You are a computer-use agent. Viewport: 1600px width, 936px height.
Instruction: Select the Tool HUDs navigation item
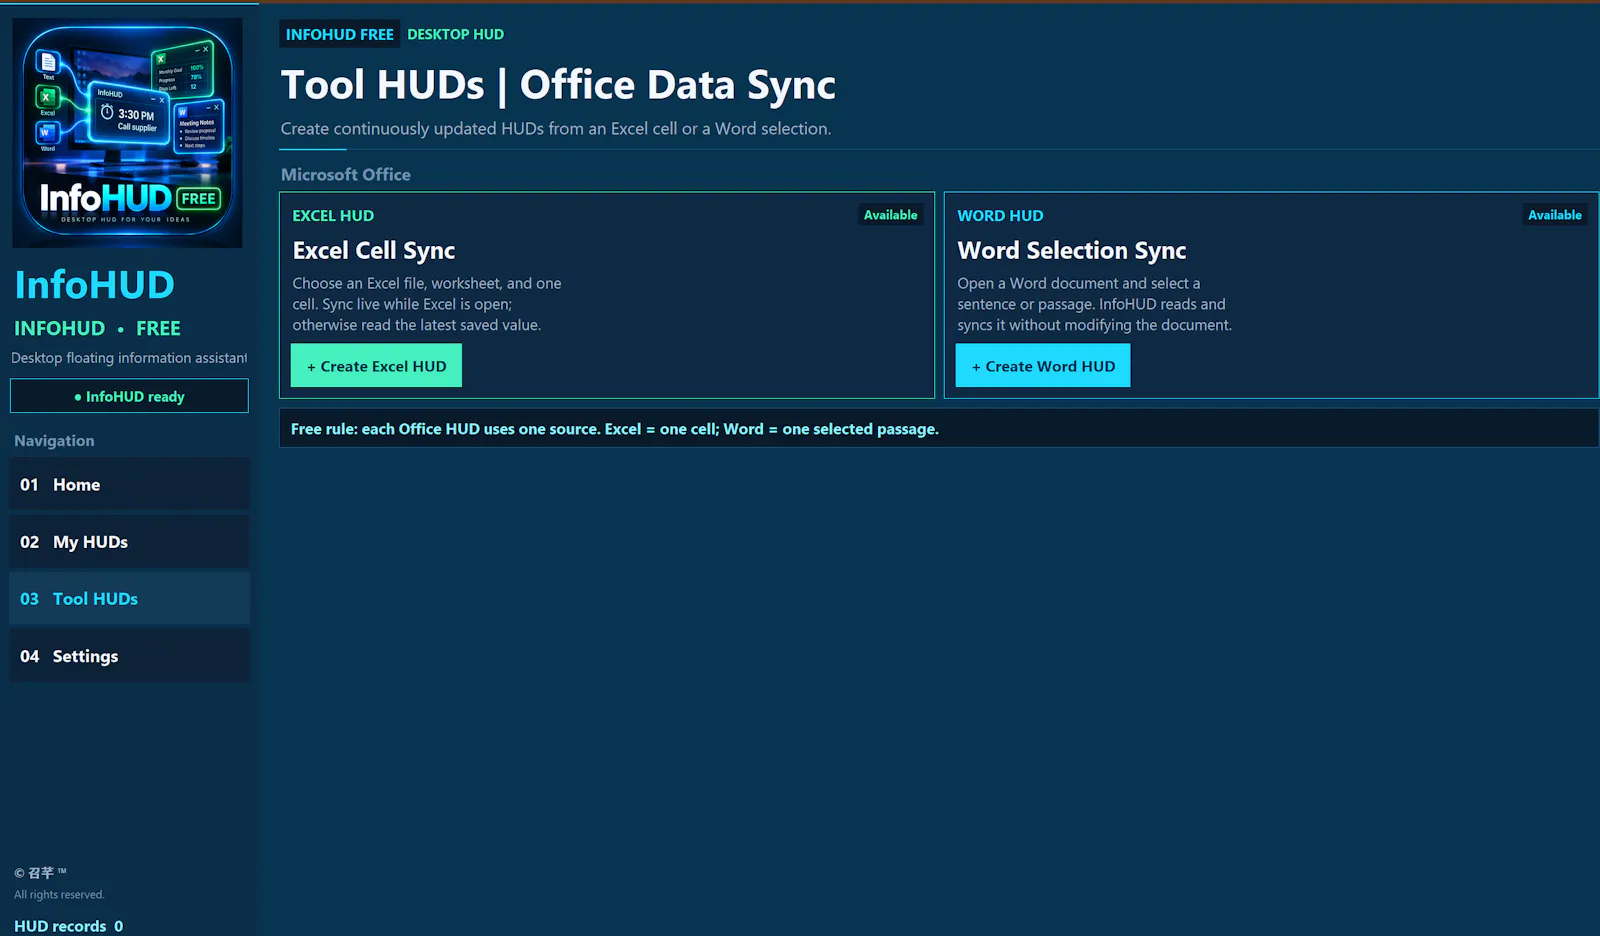[x=129, y=599]
